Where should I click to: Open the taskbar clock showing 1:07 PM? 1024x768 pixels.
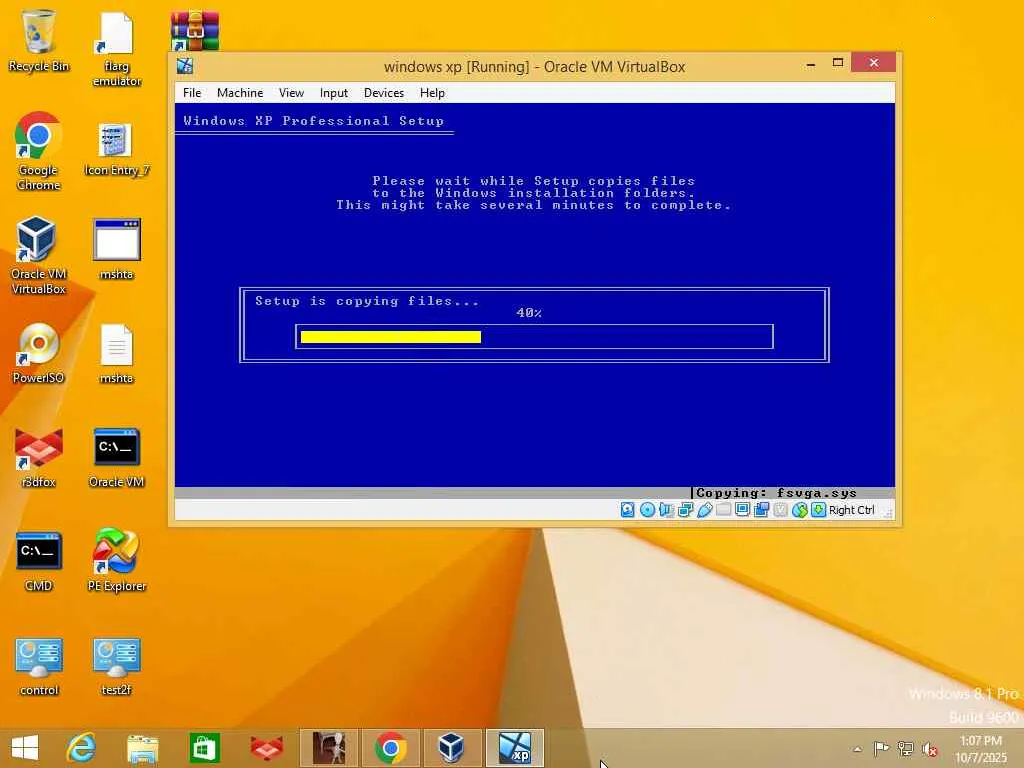click(981, 749)
